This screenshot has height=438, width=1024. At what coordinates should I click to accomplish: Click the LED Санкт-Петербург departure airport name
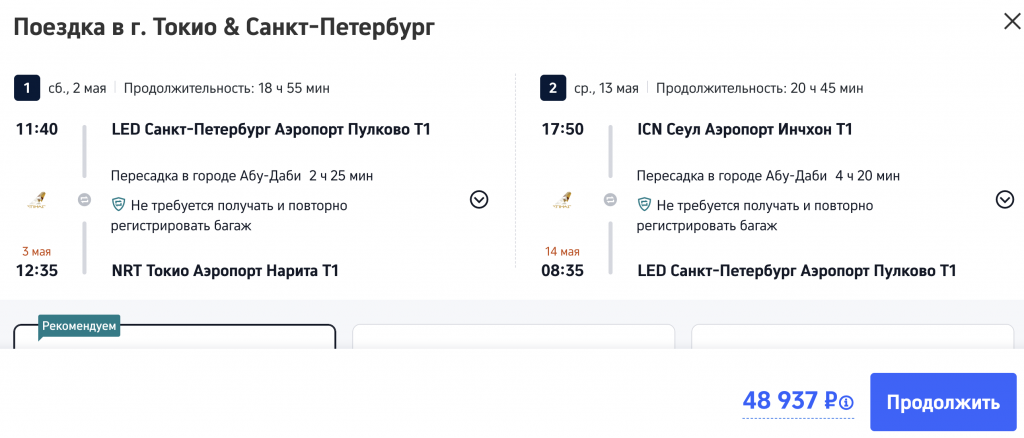(x=271, y=129)
